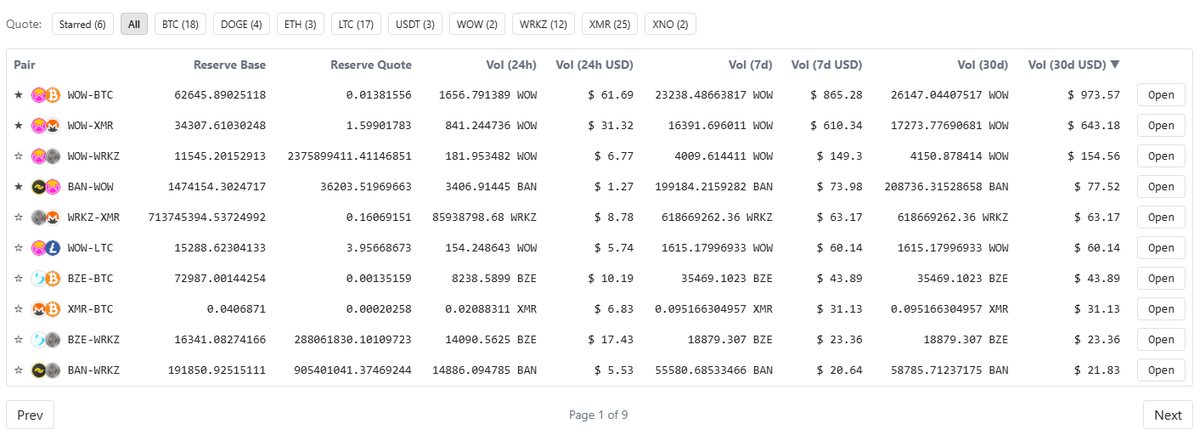Click the WOW-BTC pair name
Screen dimensions: 1200x435
click(90, 95)
